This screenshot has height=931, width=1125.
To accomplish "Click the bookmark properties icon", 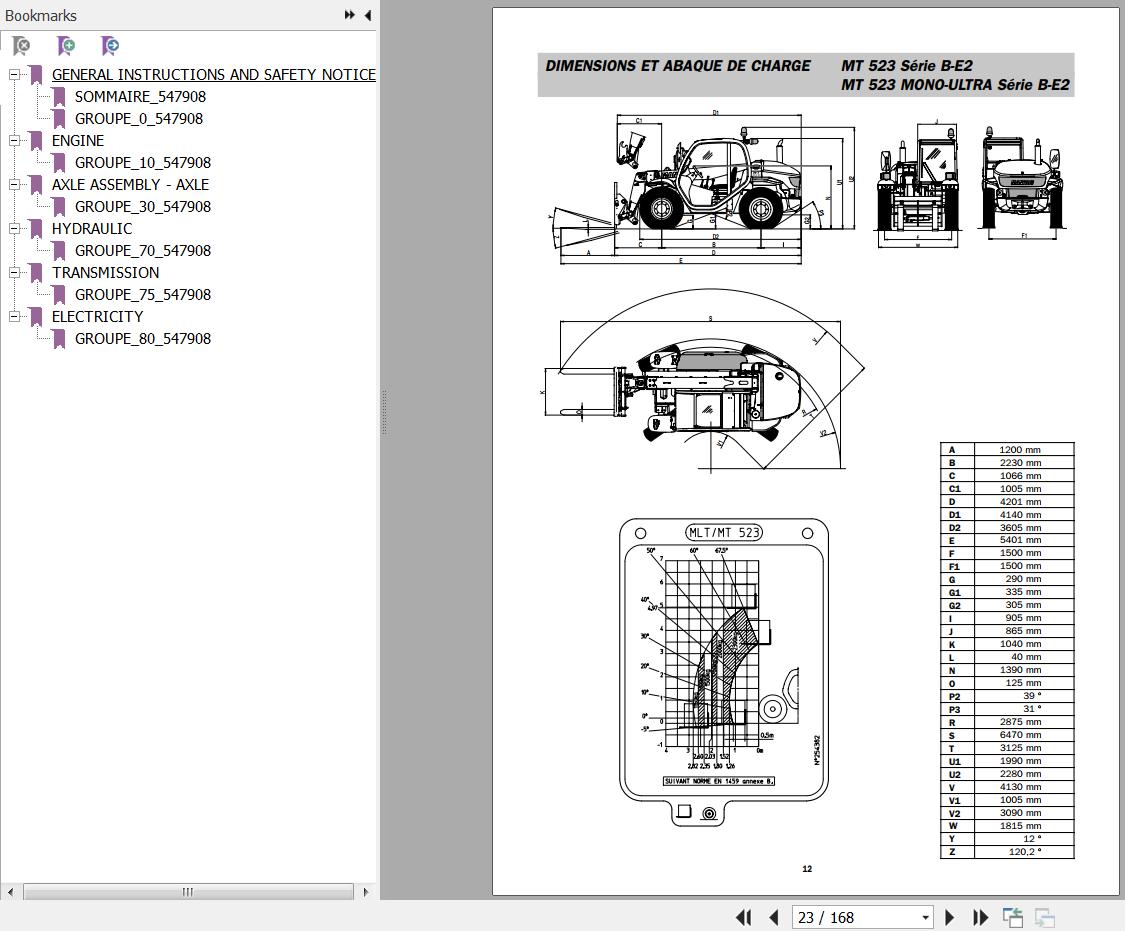I will point(110,47).
